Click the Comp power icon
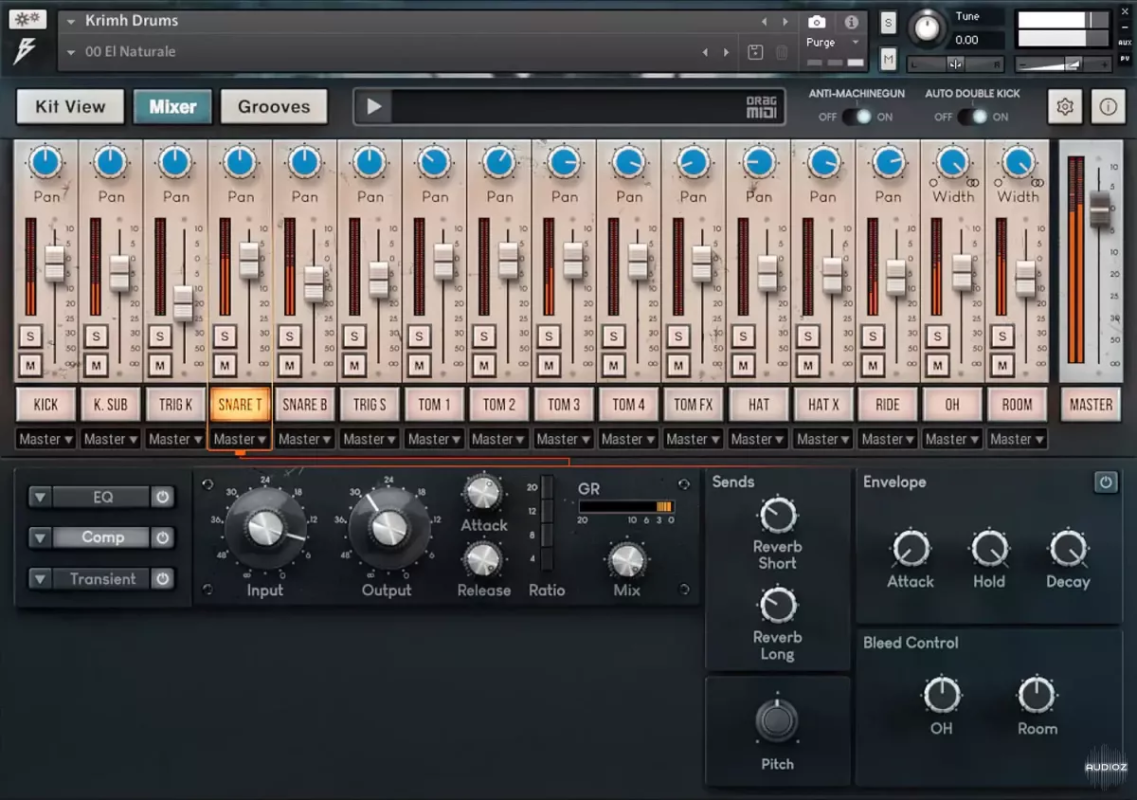The height and width of the screenshot is (800, 1137). tap(162, 538)
